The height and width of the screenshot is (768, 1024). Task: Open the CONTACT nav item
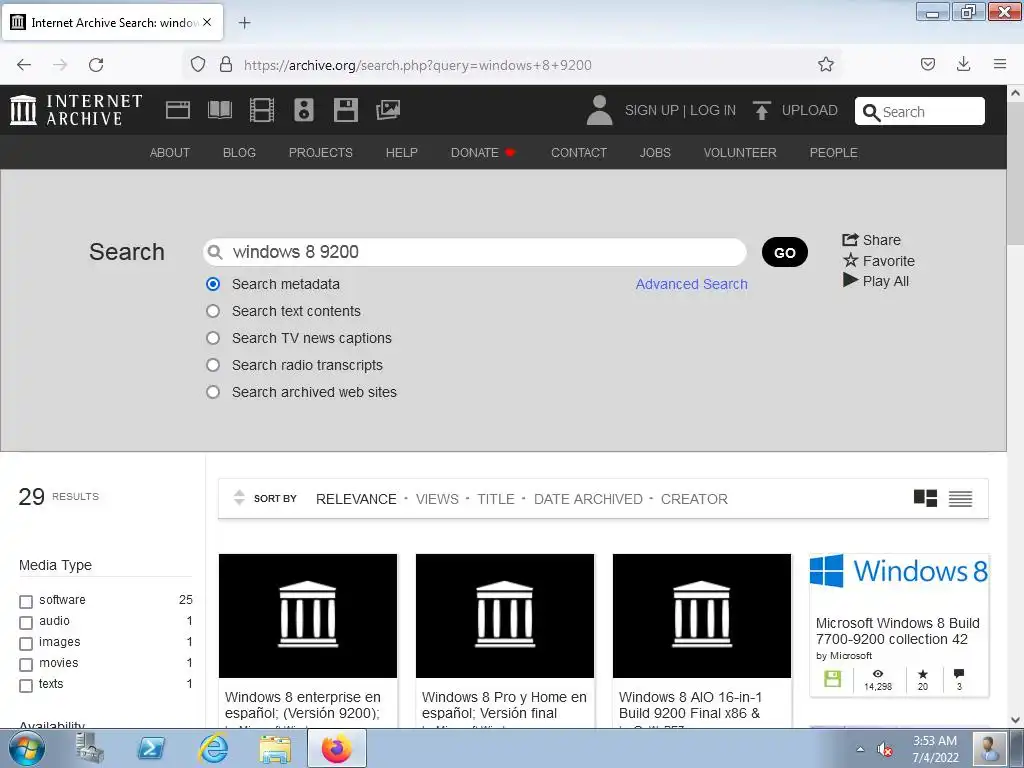[579, 153]
